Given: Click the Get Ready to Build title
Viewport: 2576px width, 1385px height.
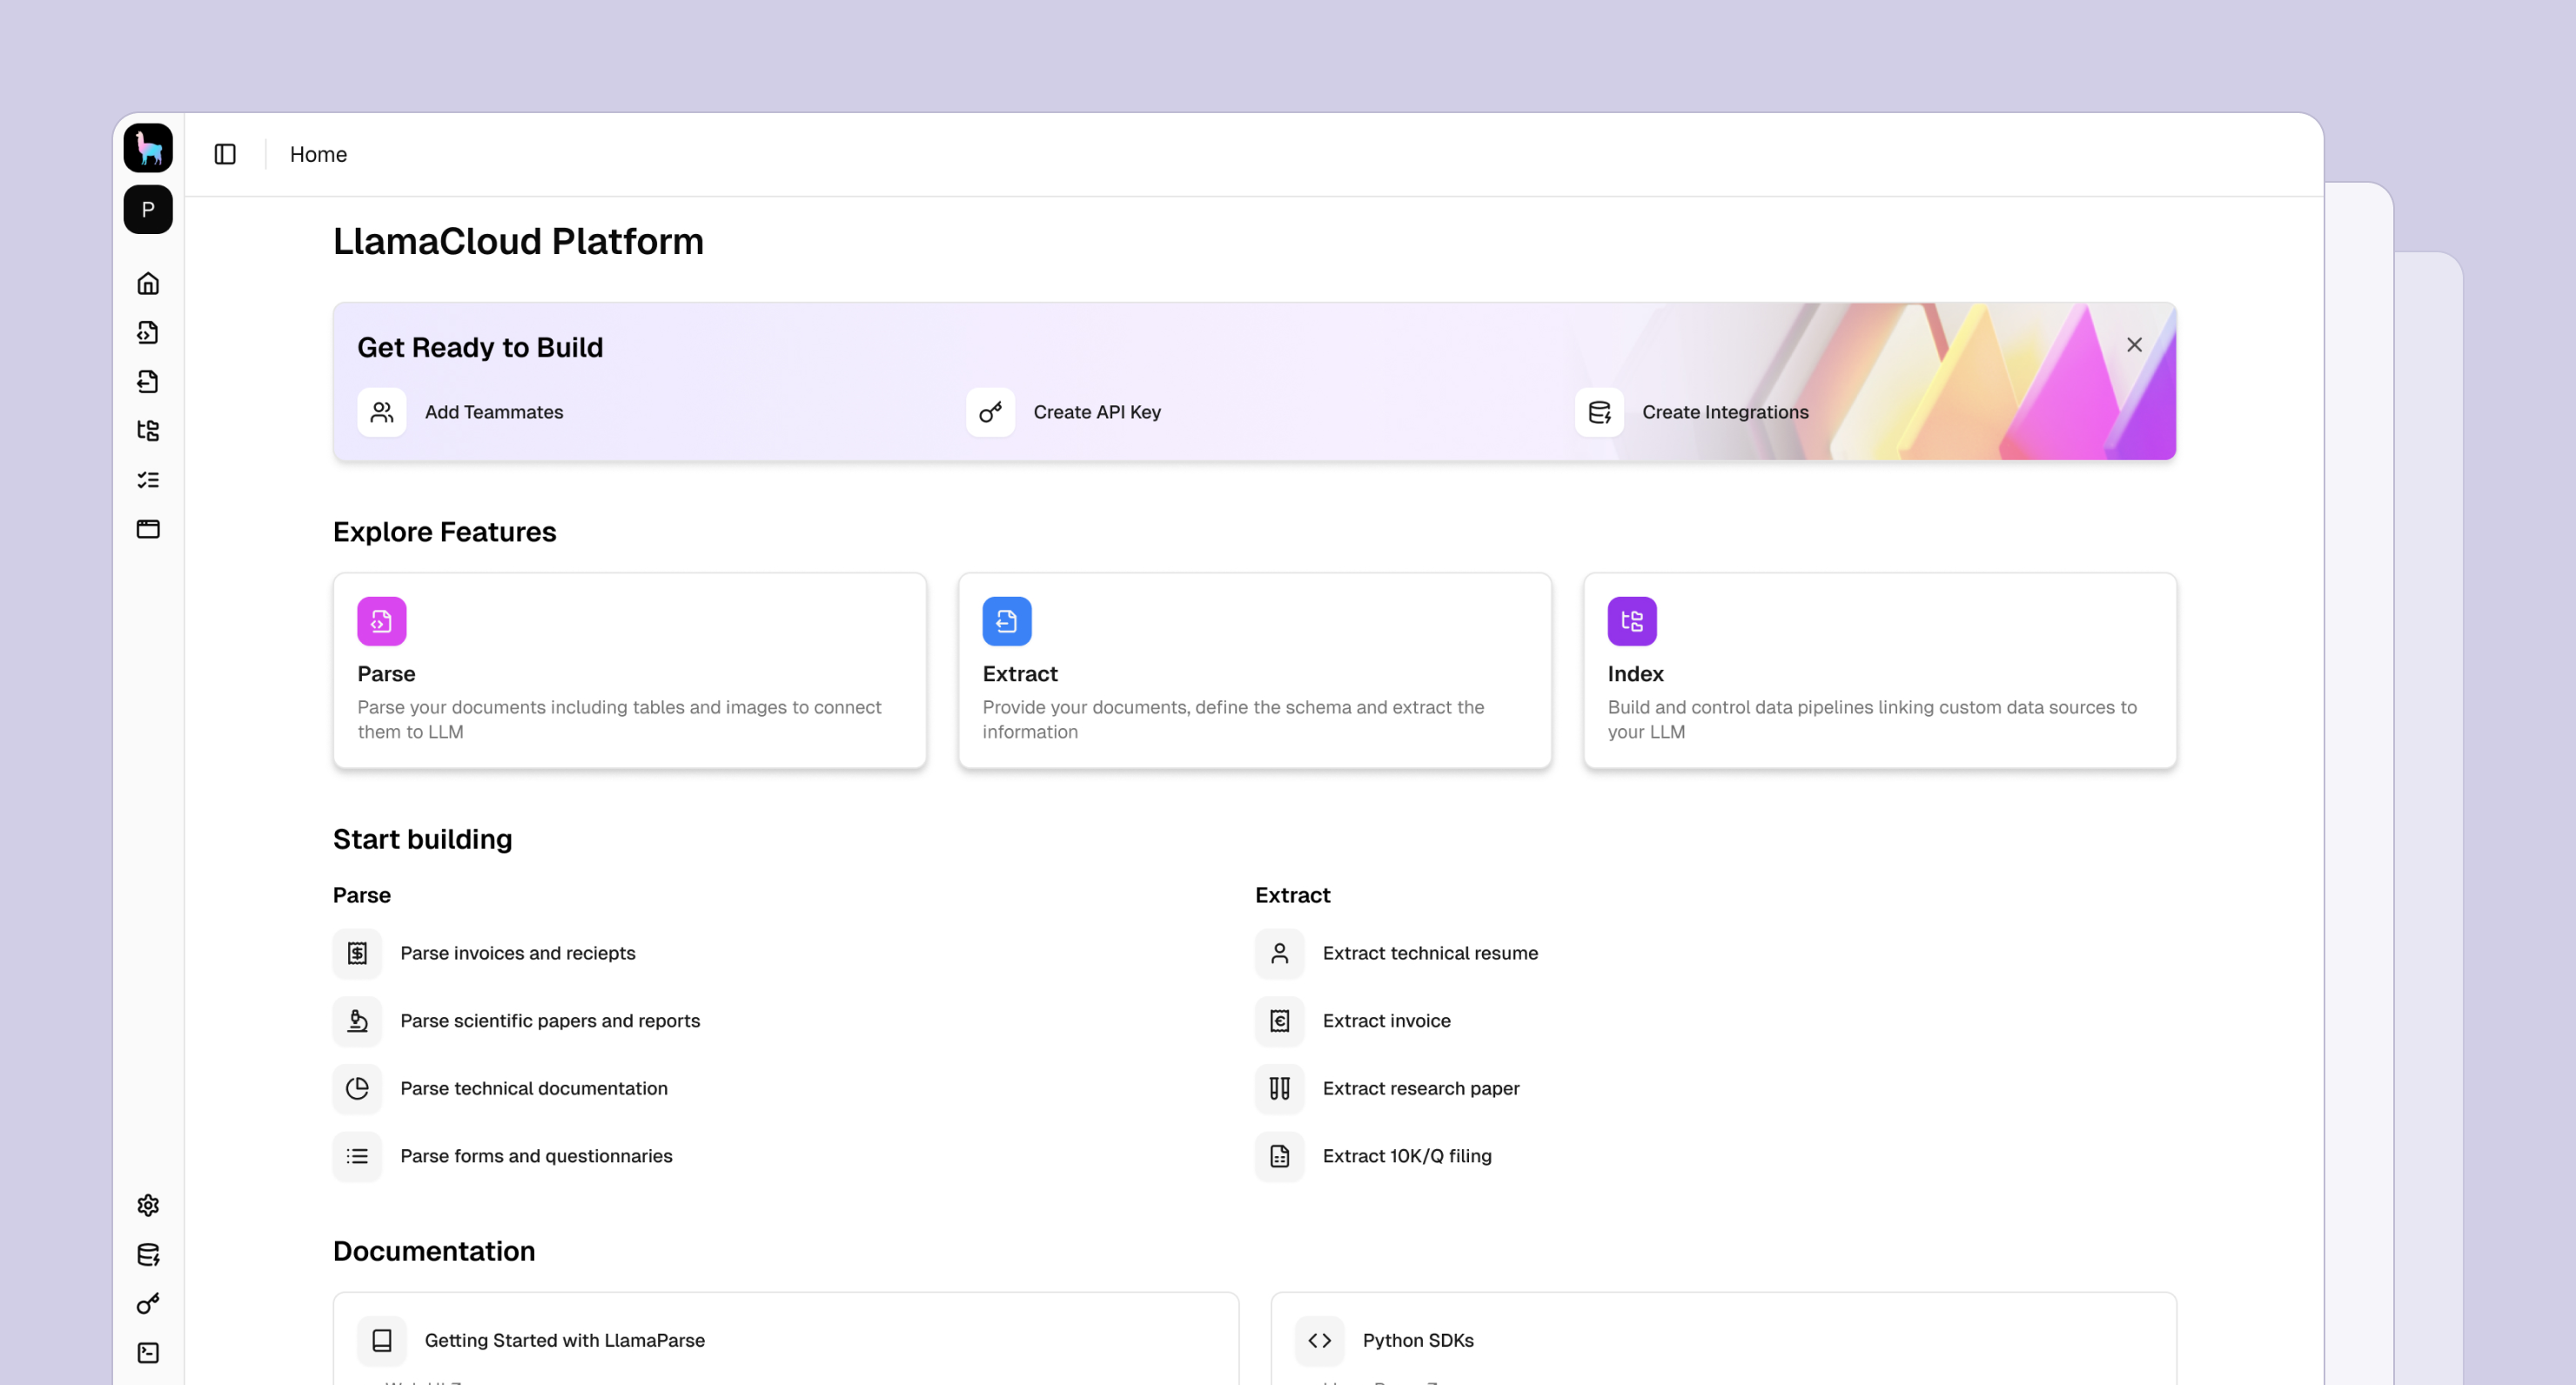Looking at the screenshot, I should [x=480, y=347].
